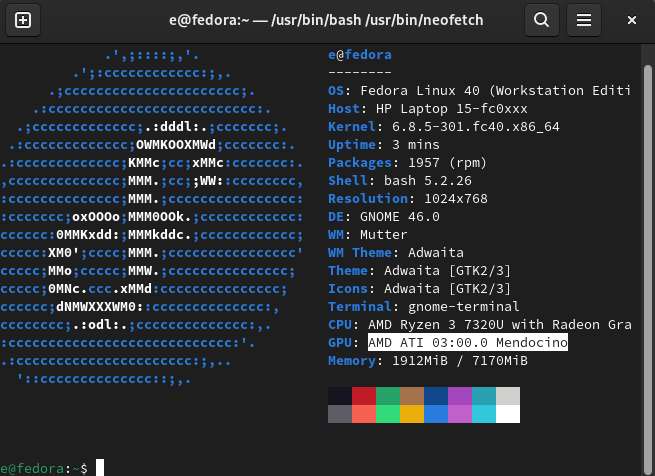
Task: Click the WM Theme line Adwaita
Action: pos(396,252)
